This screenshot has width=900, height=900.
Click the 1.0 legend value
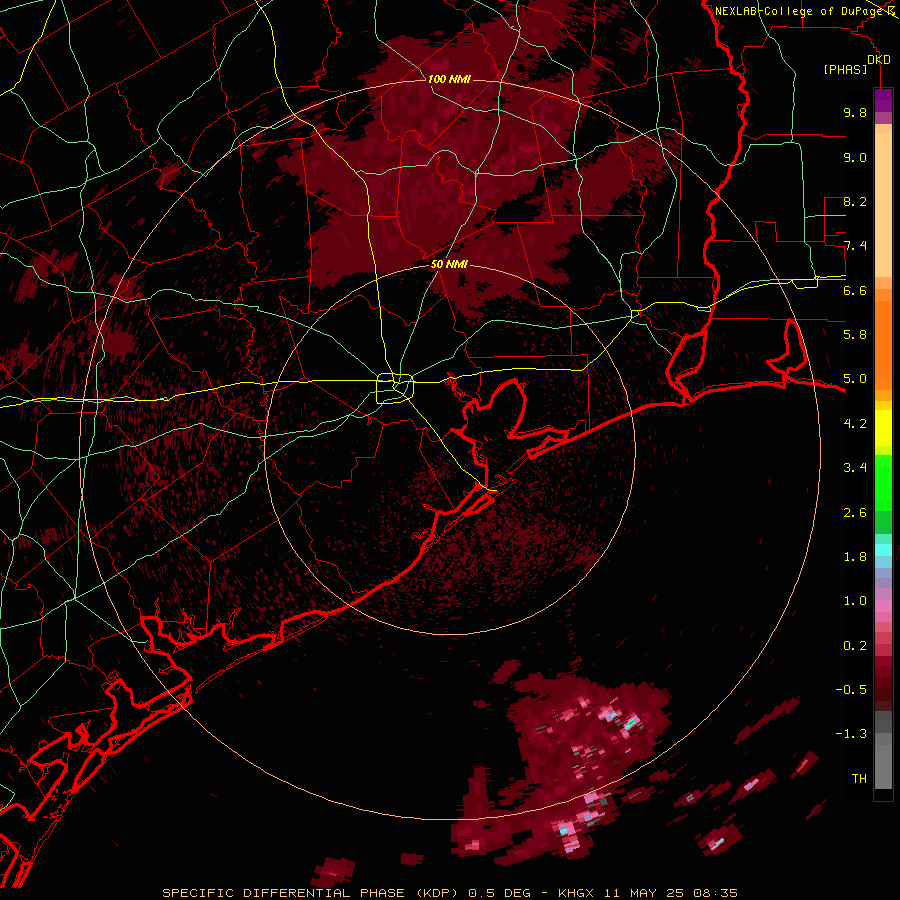[855, 601]
